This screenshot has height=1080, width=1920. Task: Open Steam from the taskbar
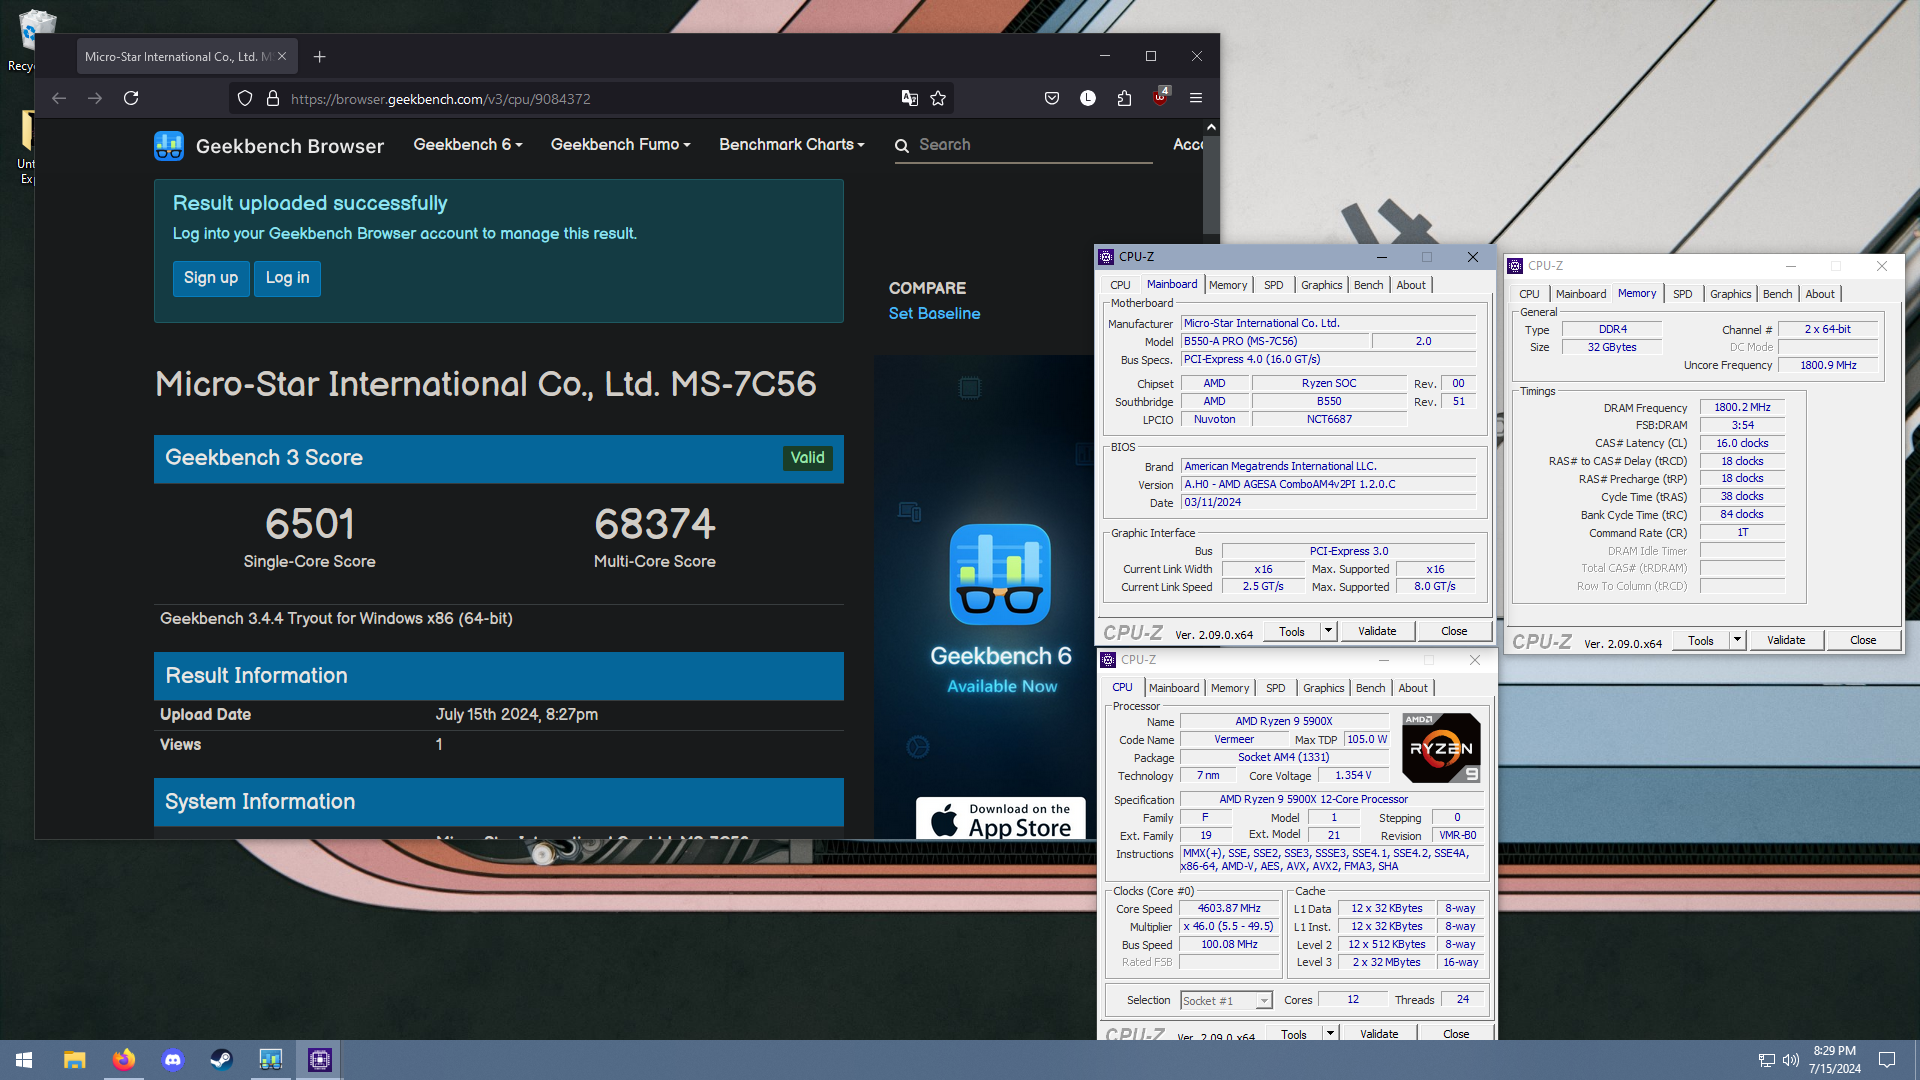pyautogui.click(x=222, y=1060)
